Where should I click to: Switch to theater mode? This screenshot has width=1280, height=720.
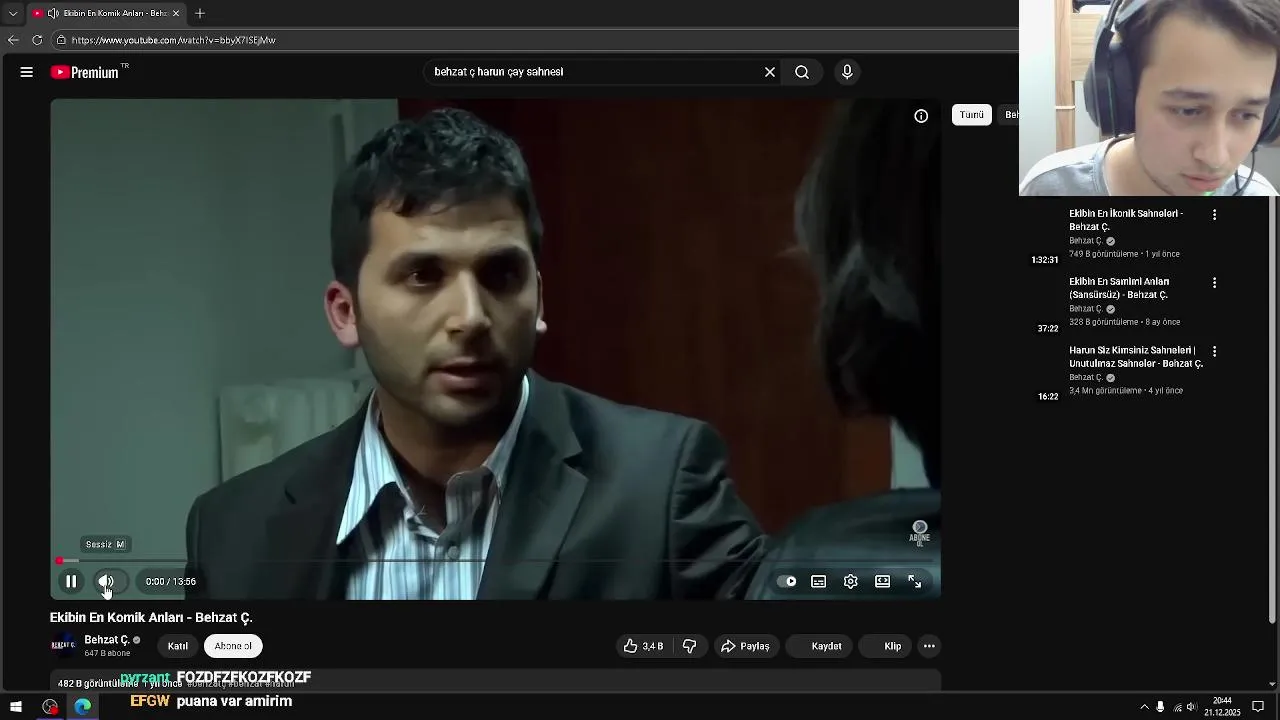point(882,581)
